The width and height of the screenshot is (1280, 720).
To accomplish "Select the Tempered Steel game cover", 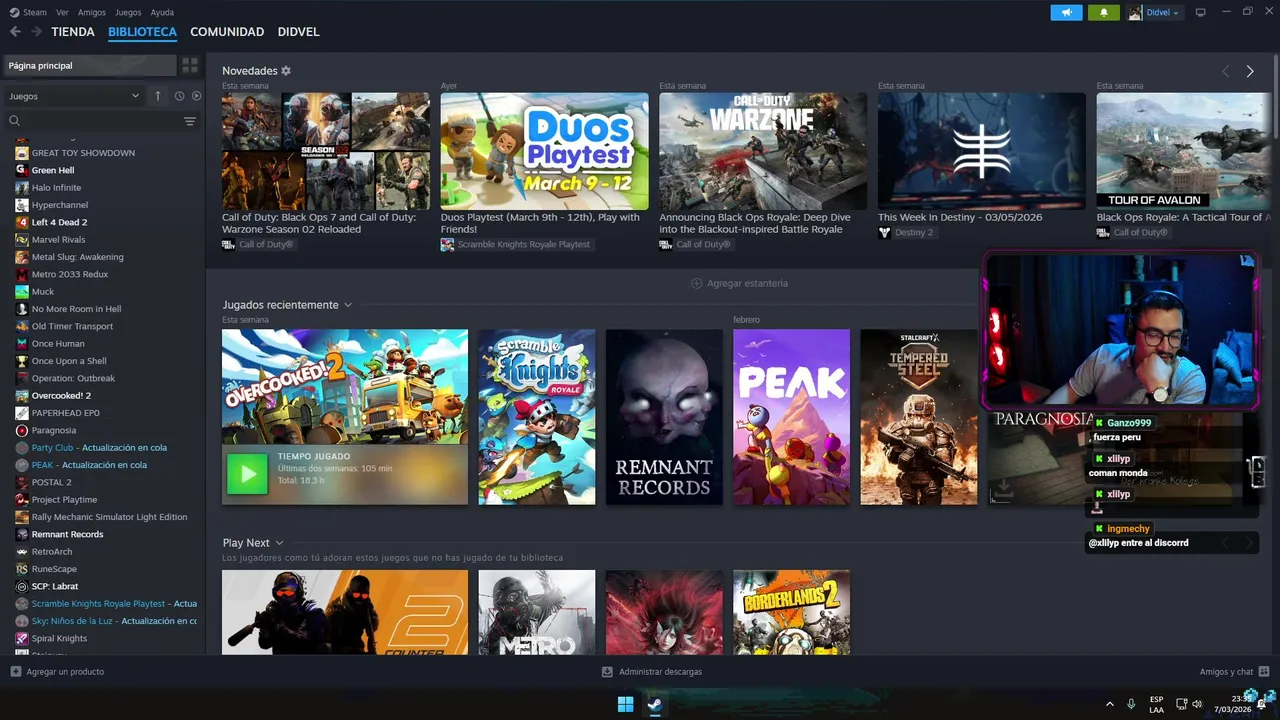I will [919, 417].
